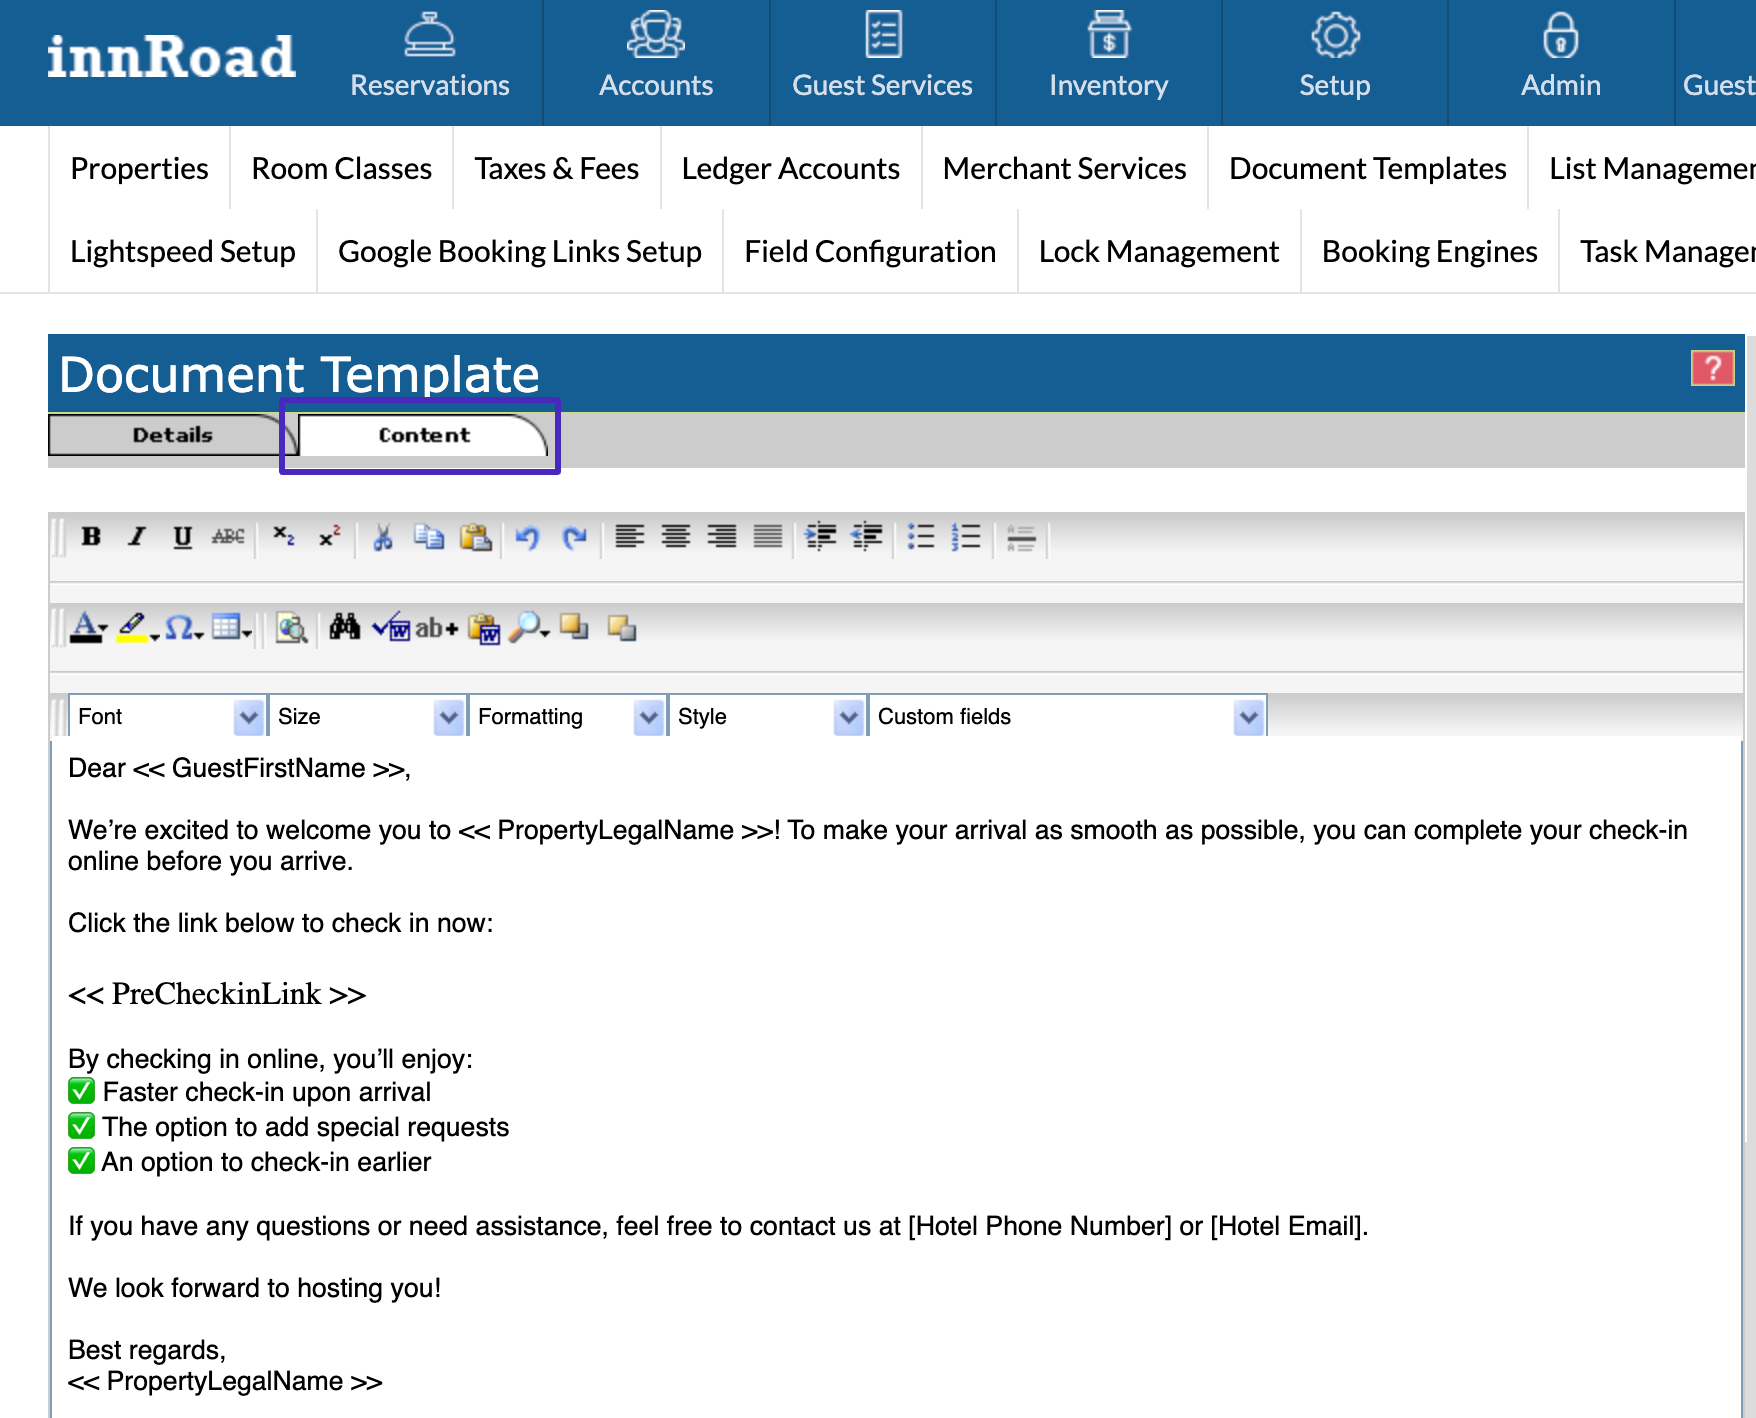The height and width of the screenshot is (1418, 1756).
Task: Click the 'Dear << GuestFirstName >>,' line
Action: click(x=239, y=768)
